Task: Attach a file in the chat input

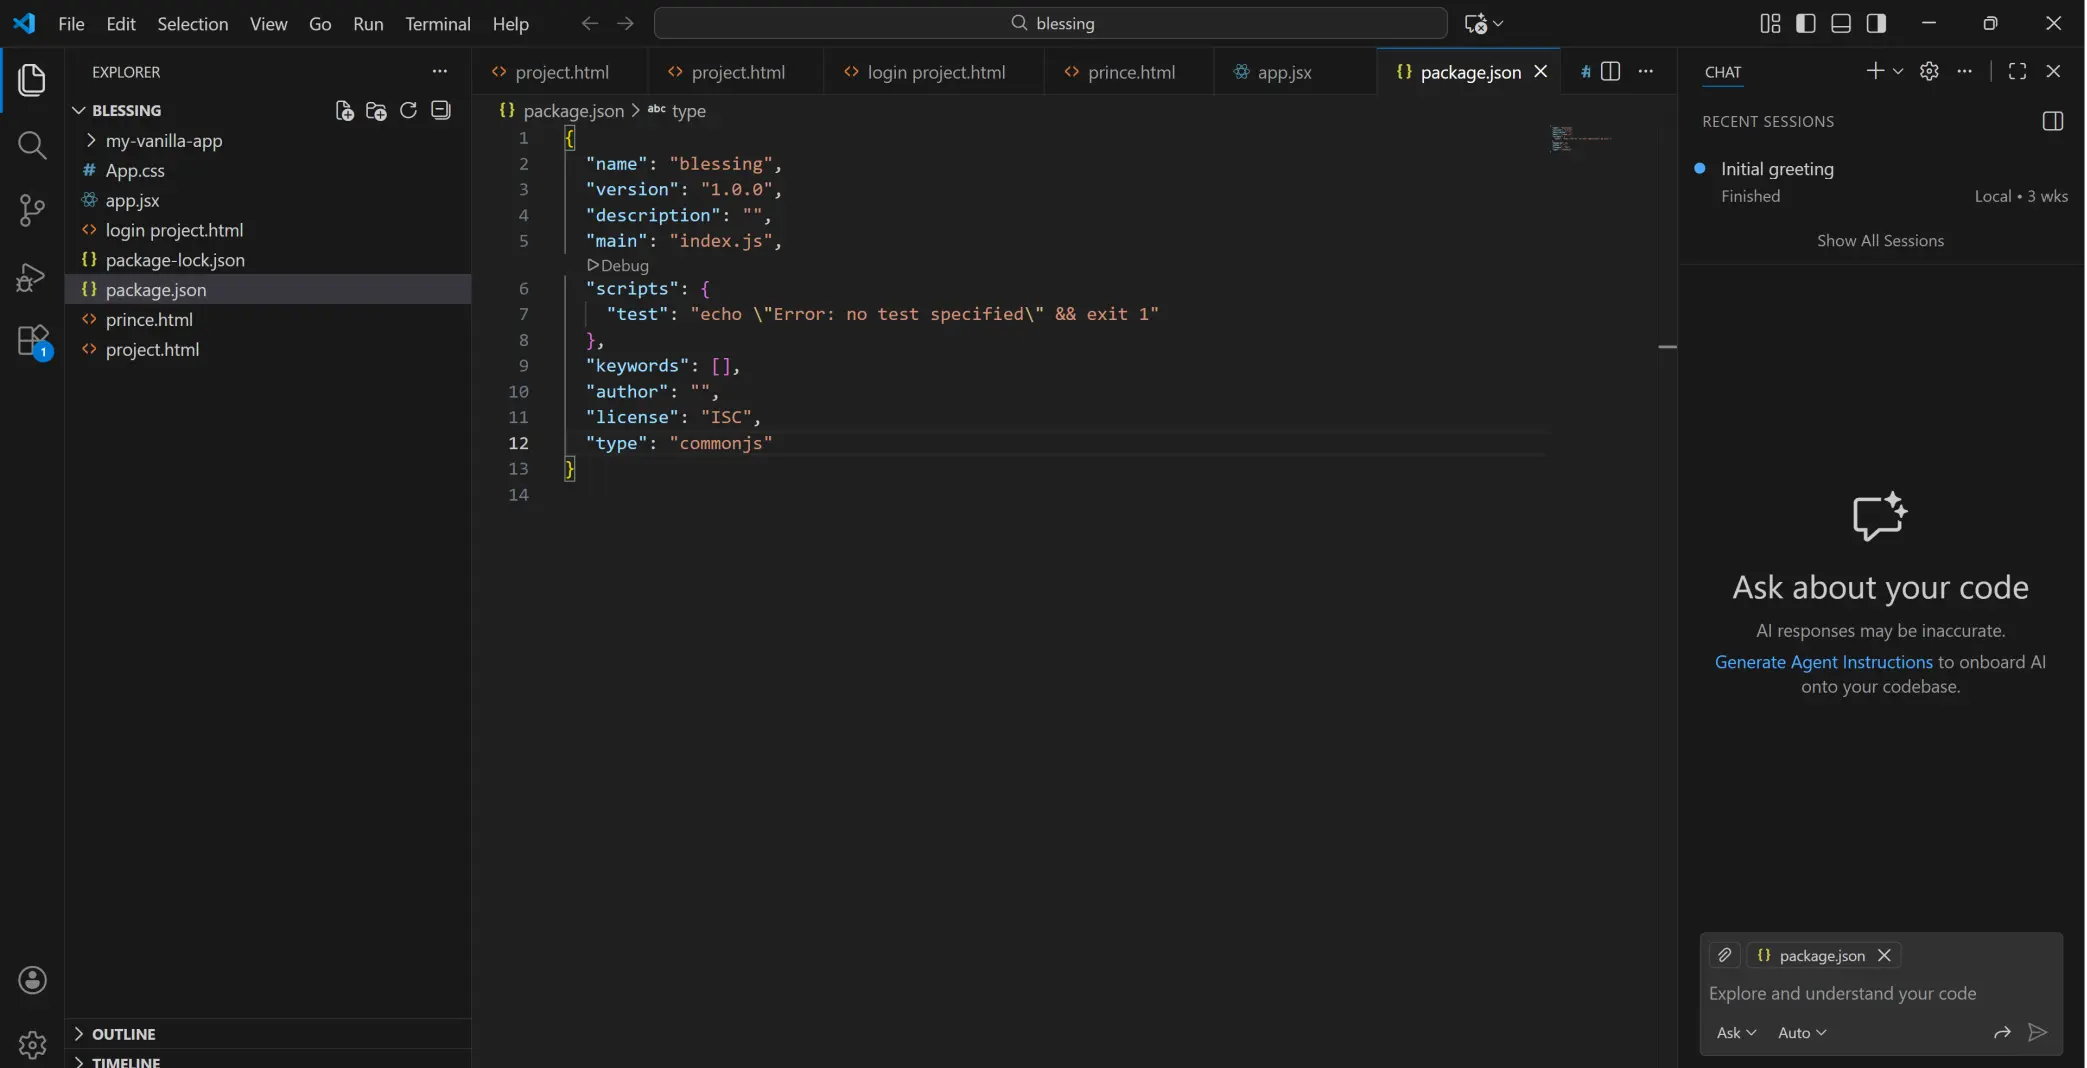Action: [x=1724, y=955]
